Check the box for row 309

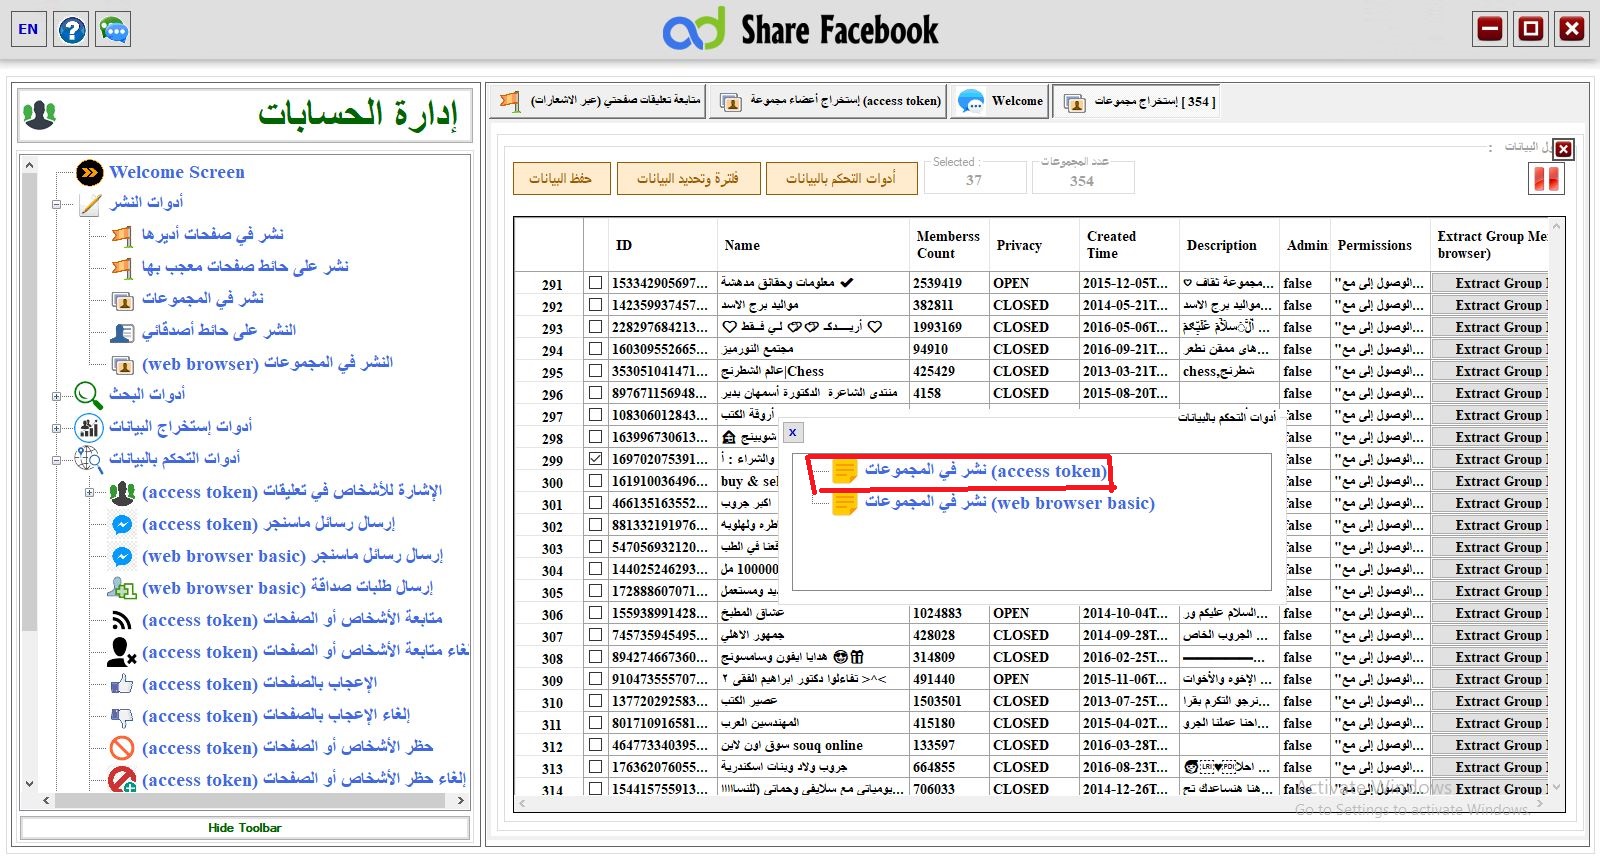(x=596, y=679)
